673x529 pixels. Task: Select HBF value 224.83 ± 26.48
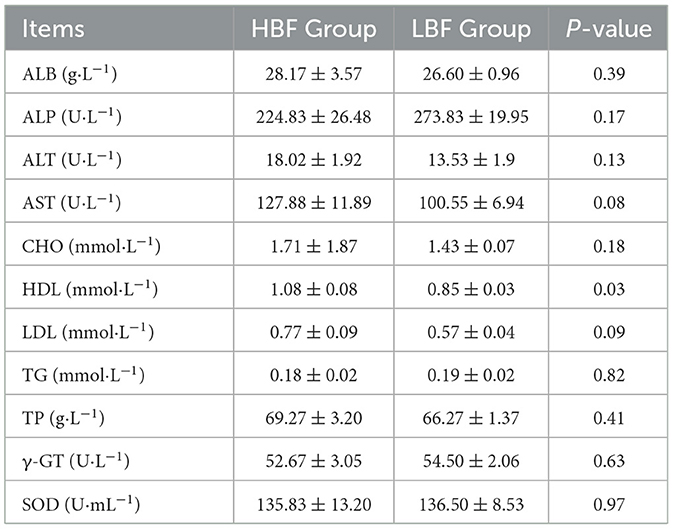click(x=314, y=117)
